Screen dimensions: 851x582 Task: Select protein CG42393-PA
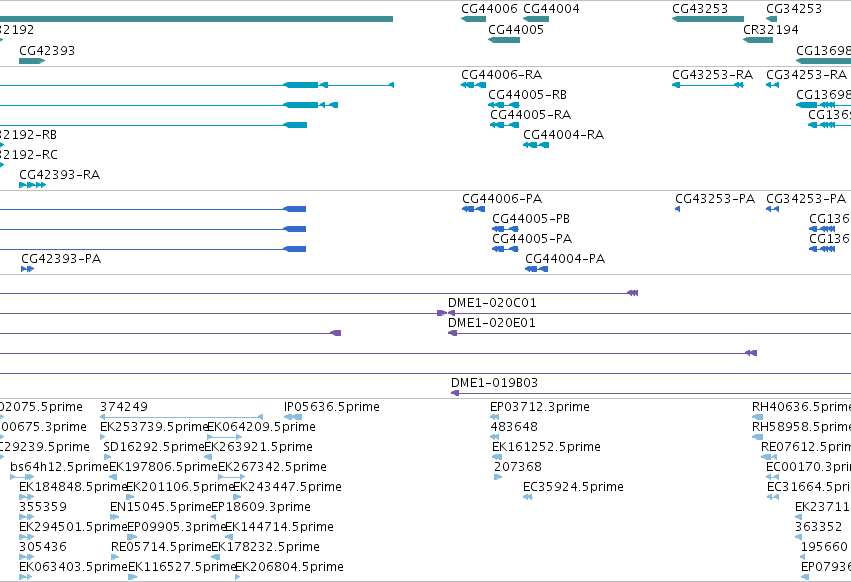point(61,260)
